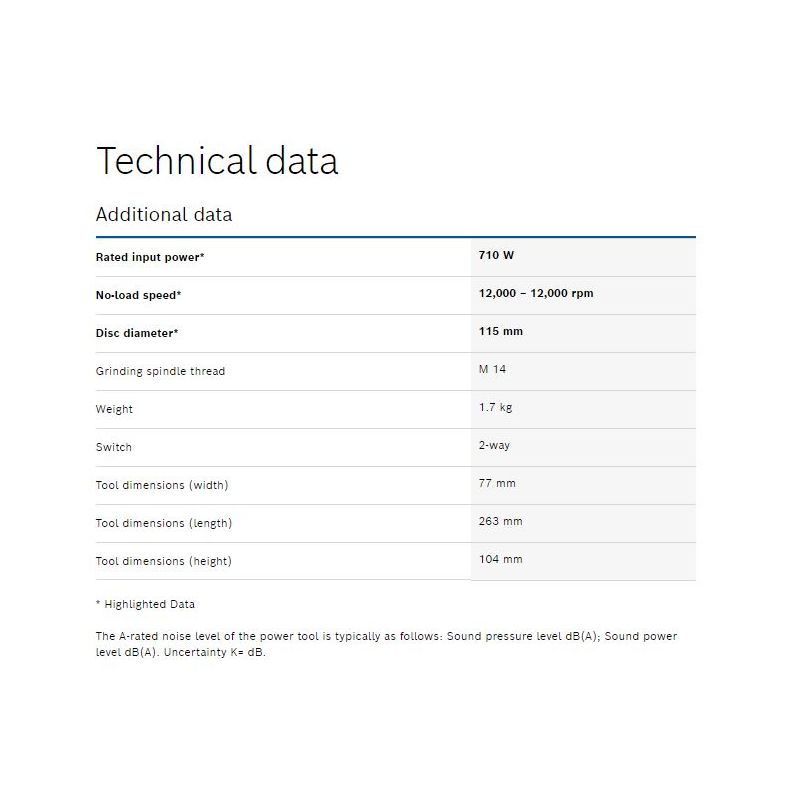
Task: Select the 710 W value
Action: click(x=496, y=255)
